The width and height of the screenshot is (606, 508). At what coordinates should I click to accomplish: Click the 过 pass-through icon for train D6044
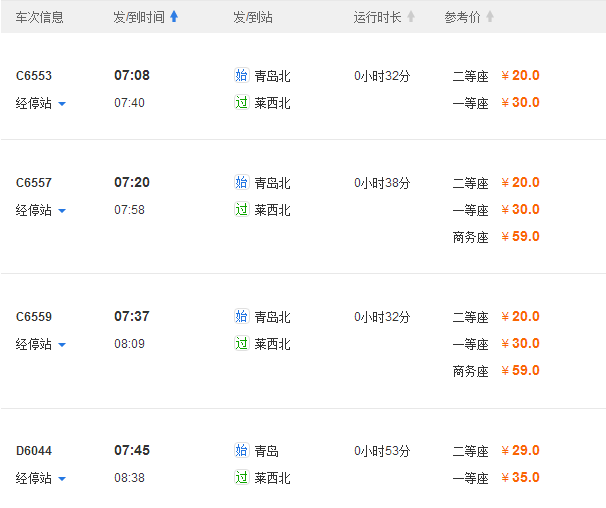pos(241,477)
